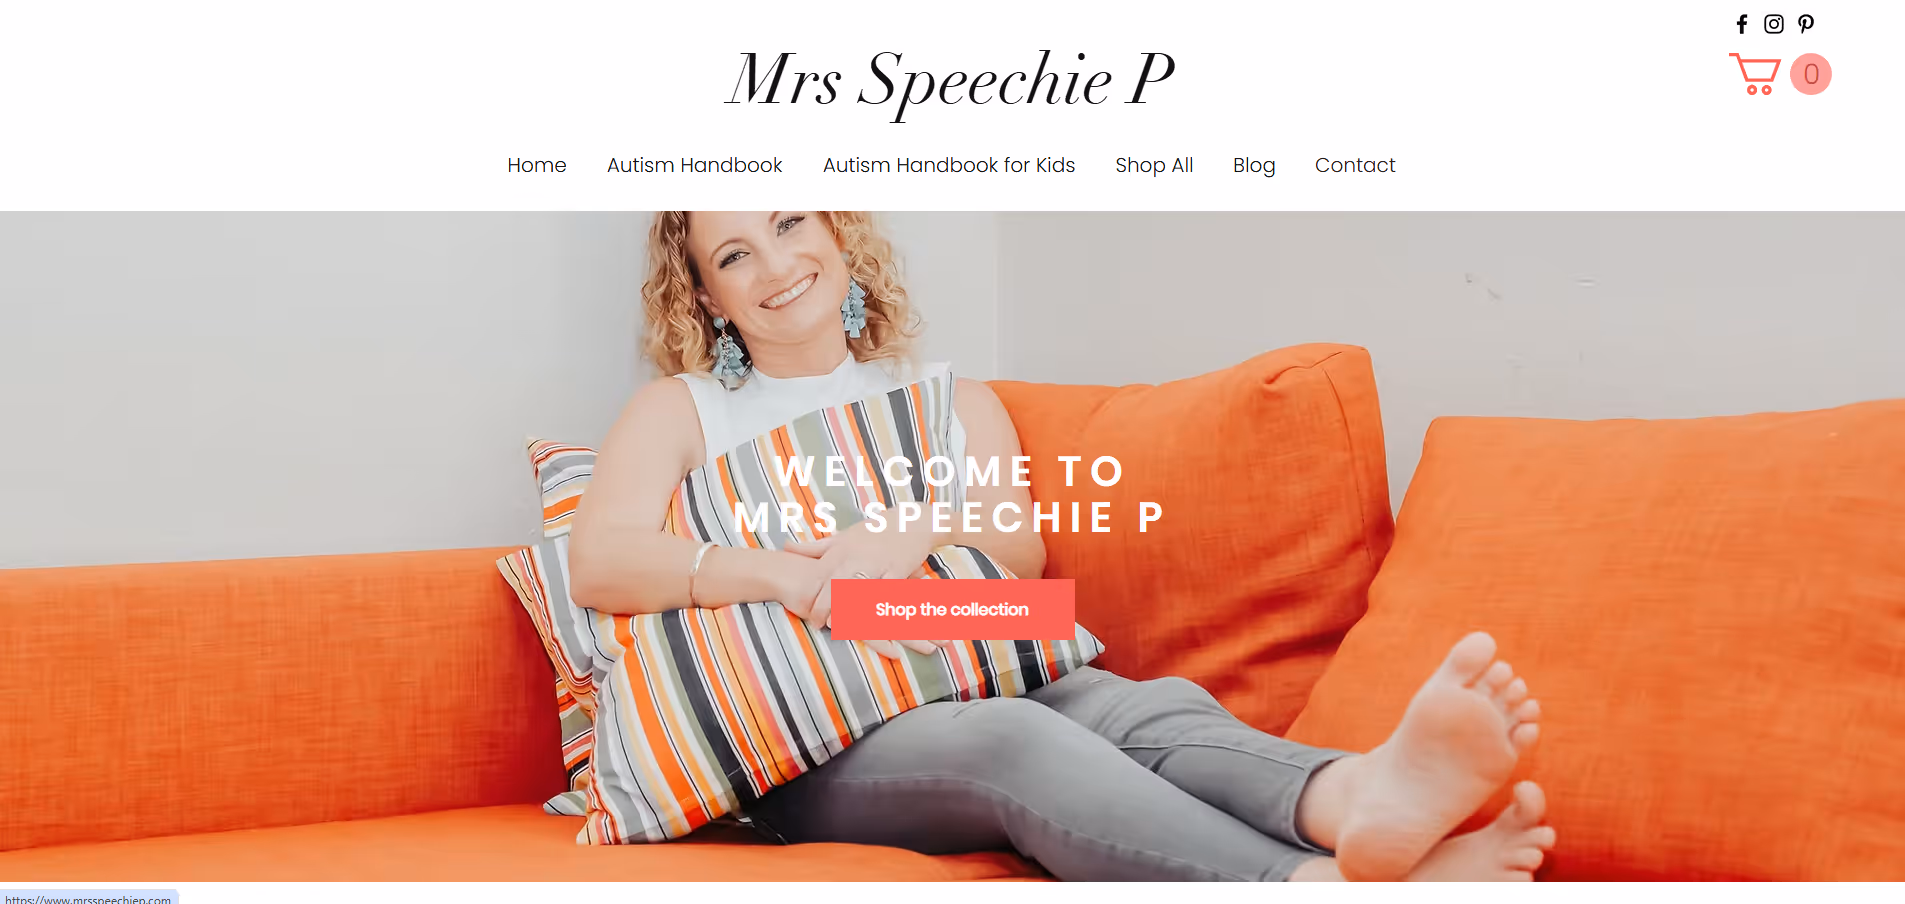Click the Shop the collection button
This screenshot has height=904, width=1905.
pos(953,609)
